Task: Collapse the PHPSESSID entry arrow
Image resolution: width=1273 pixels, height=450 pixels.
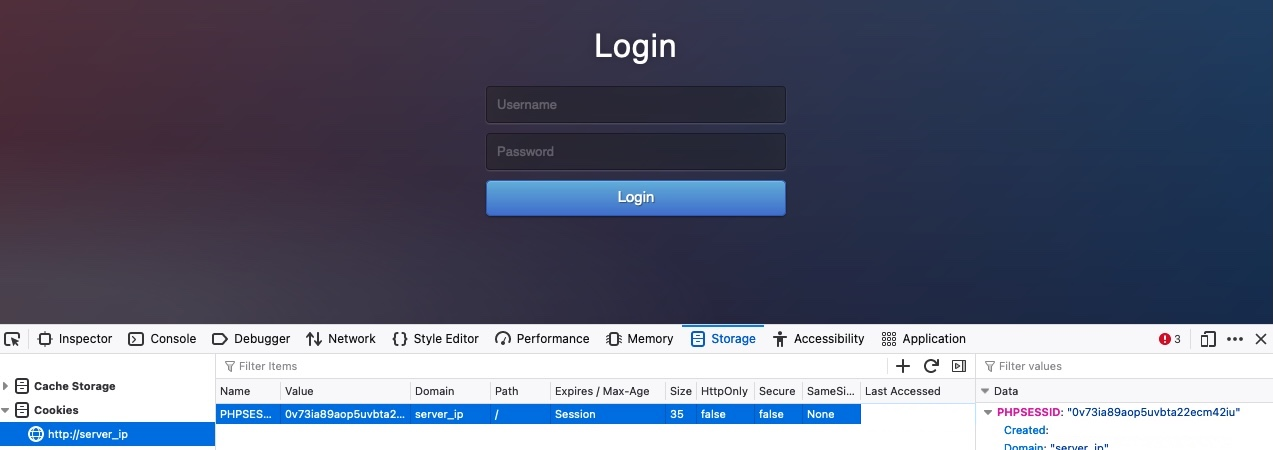Action: tap(989, 412)
